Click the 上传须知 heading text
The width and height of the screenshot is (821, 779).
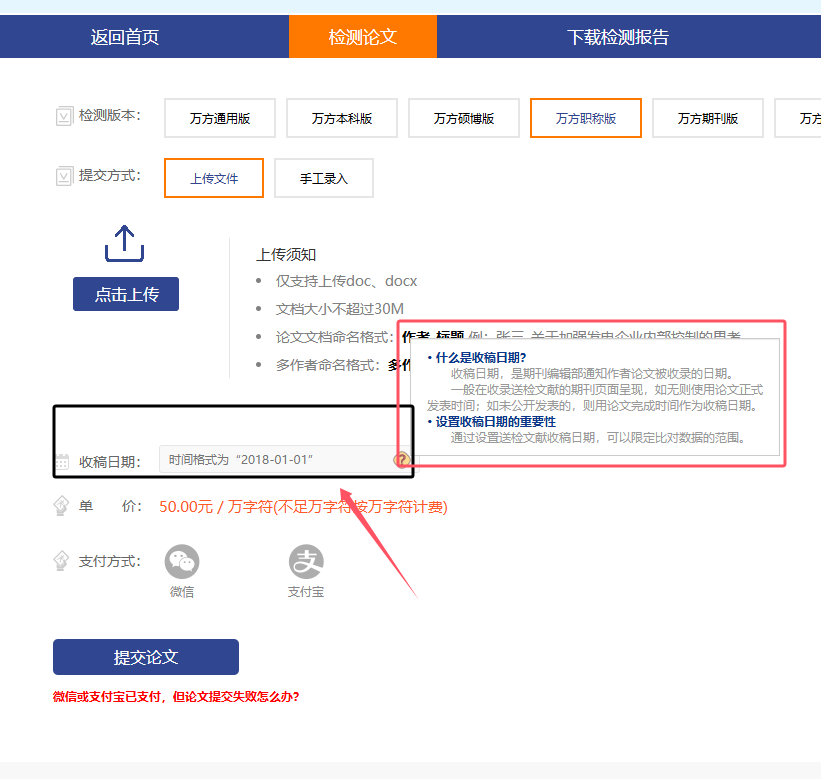(x=286, y=255)
